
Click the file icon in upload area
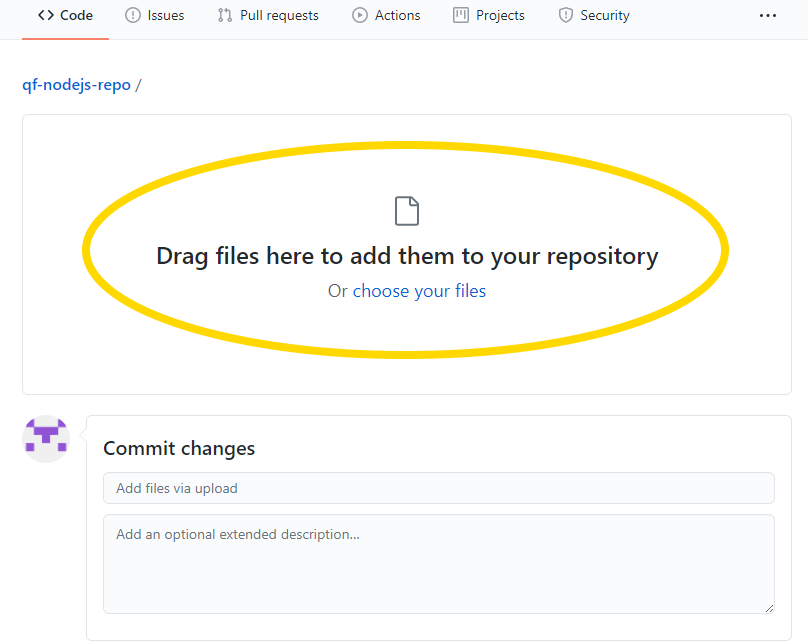tap(407, 211)
